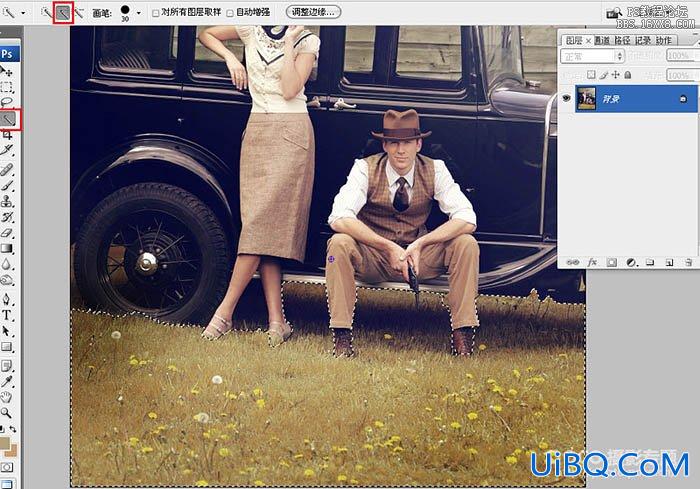Create a new layer group
700x489 pixels.
coord(650,262)
